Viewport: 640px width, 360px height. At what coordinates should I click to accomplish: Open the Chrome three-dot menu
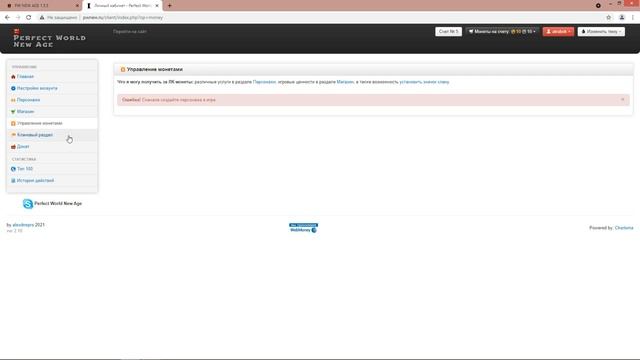633,18
